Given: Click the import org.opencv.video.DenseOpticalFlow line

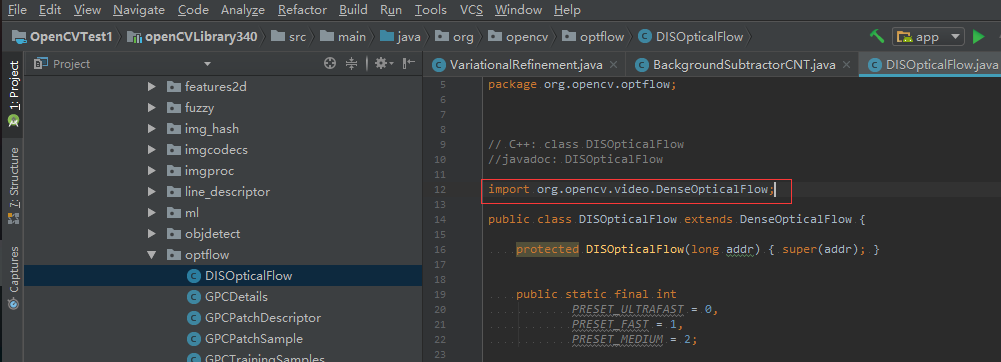Looking at the screenshot, I should 631,189.
